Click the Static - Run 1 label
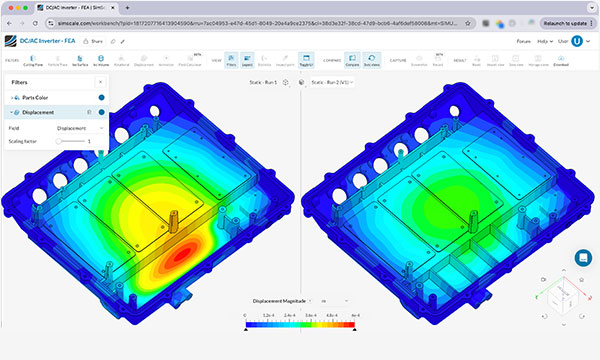 (263, 82)
